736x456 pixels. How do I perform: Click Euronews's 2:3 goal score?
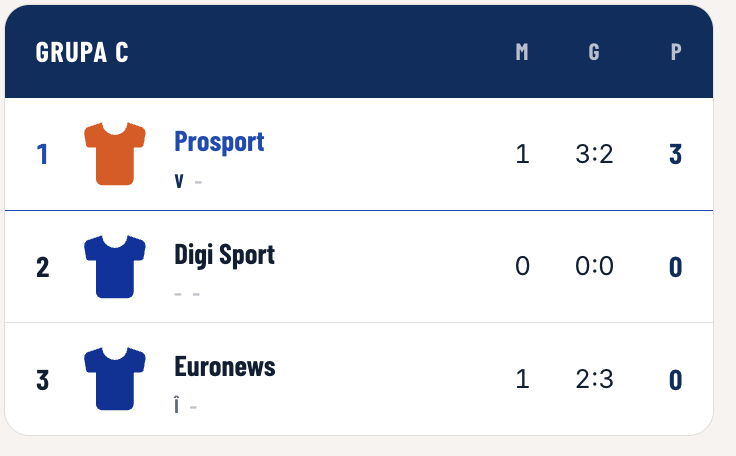(x=594, y=379)
